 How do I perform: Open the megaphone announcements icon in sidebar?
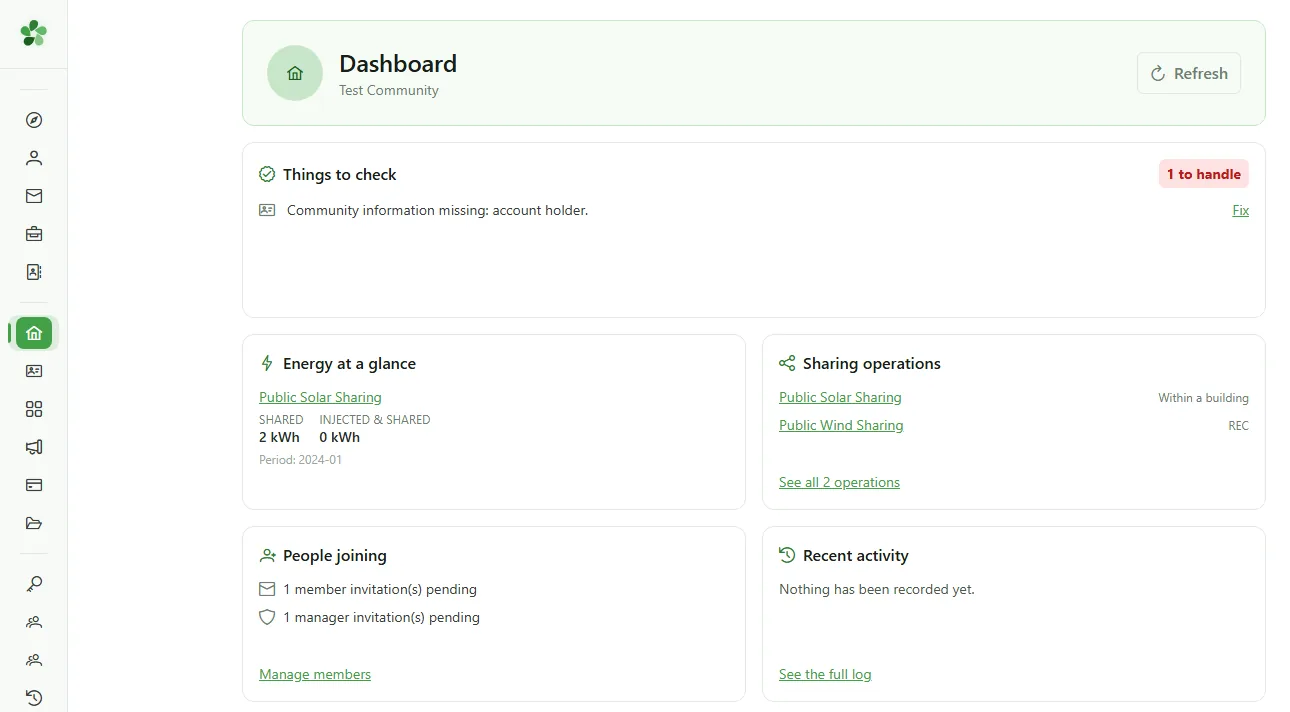point(34,447)
